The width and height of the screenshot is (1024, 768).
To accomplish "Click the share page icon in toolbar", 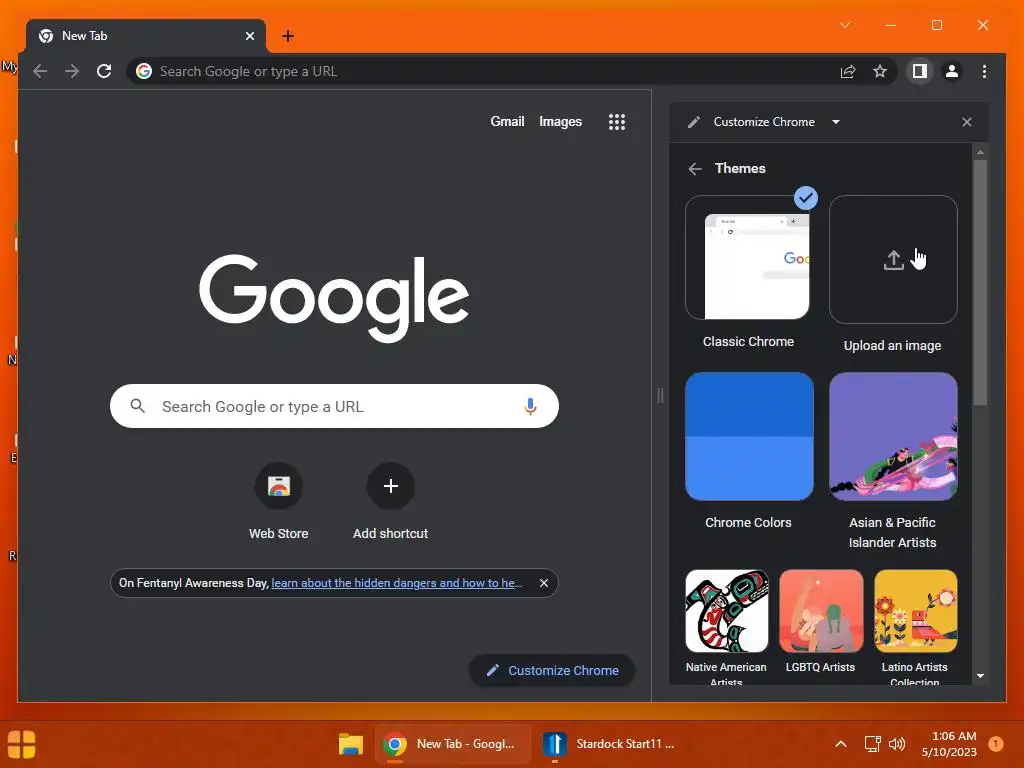I will [x=848, y=71].
